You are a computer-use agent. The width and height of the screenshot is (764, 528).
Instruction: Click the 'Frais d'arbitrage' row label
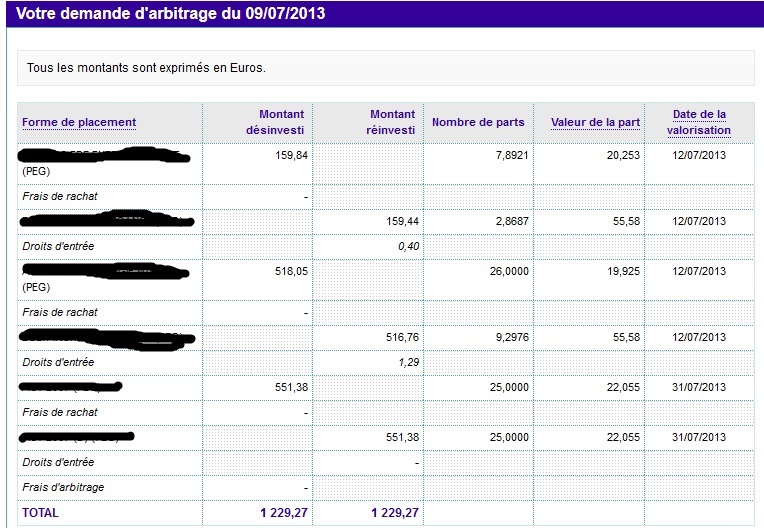(63, 488)
